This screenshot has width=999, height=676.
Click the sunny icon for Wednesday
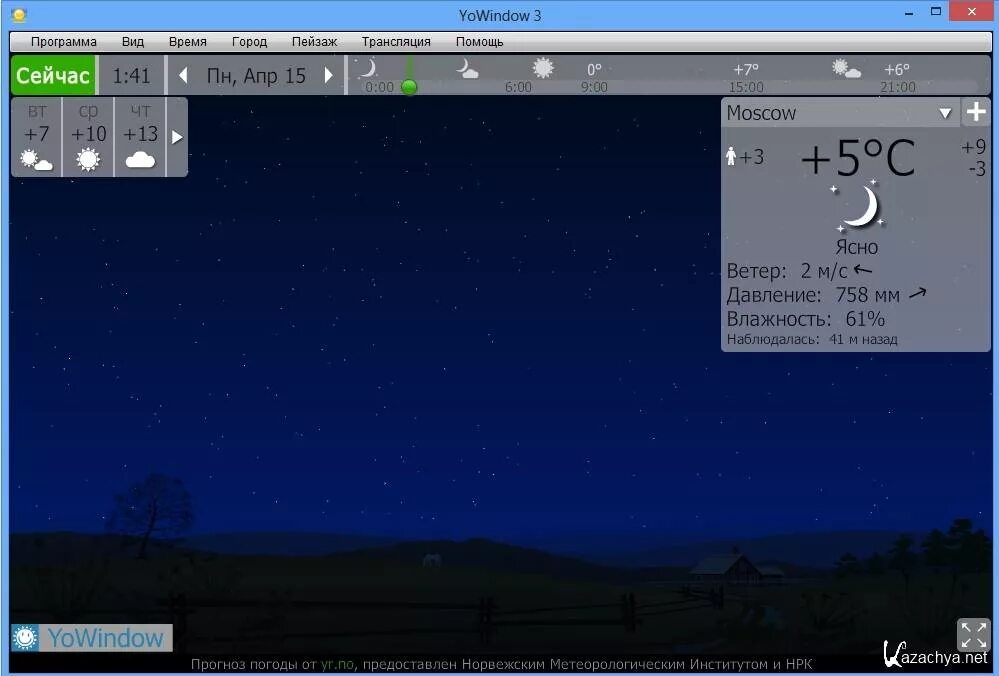click(88, 159)
